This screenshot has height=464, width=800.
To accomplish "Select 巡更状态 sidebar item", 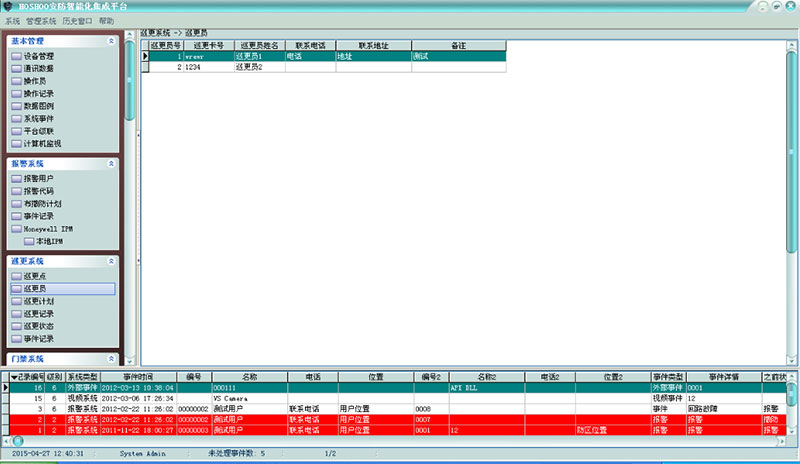I will click(39, 326).
